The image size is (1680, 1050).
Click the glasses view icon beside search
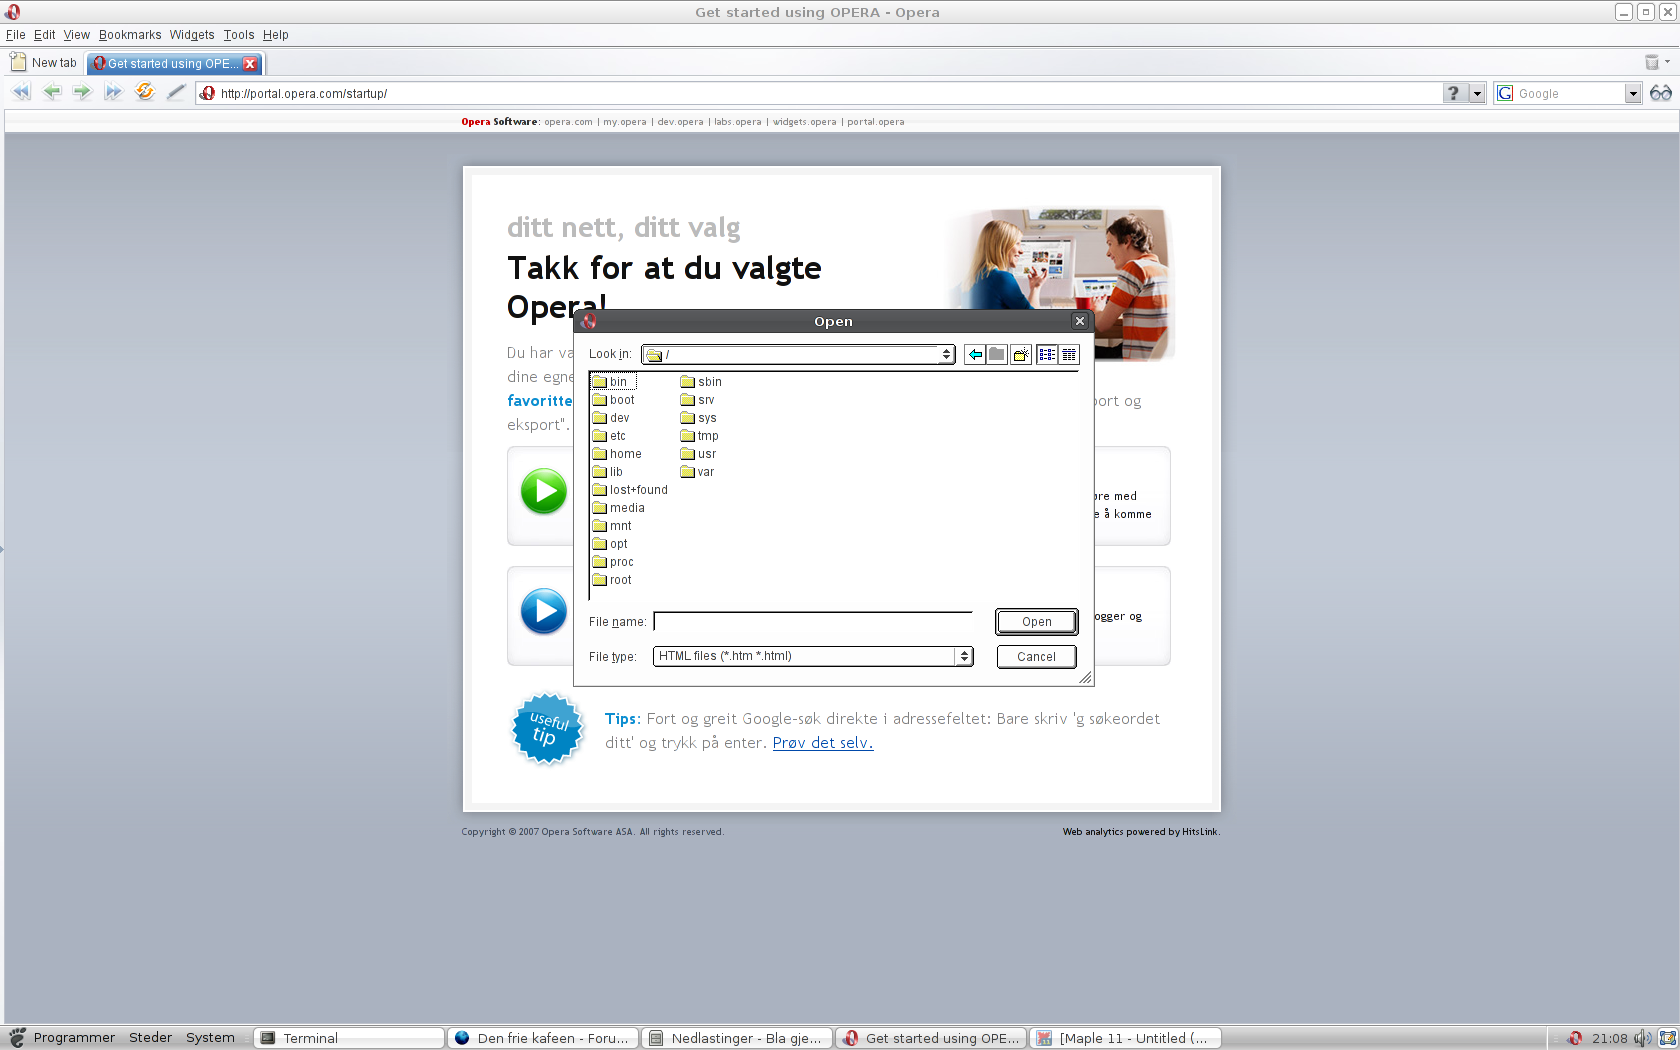1660,93
